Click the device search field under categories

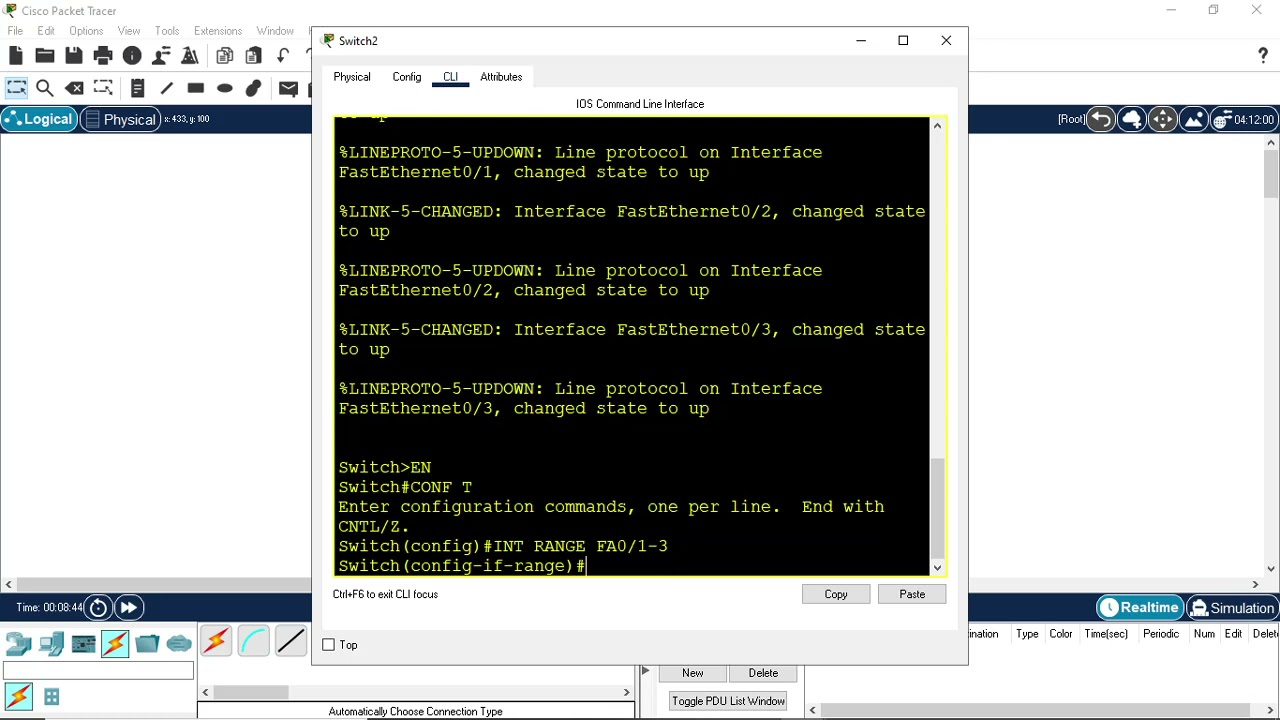(98, 671)
